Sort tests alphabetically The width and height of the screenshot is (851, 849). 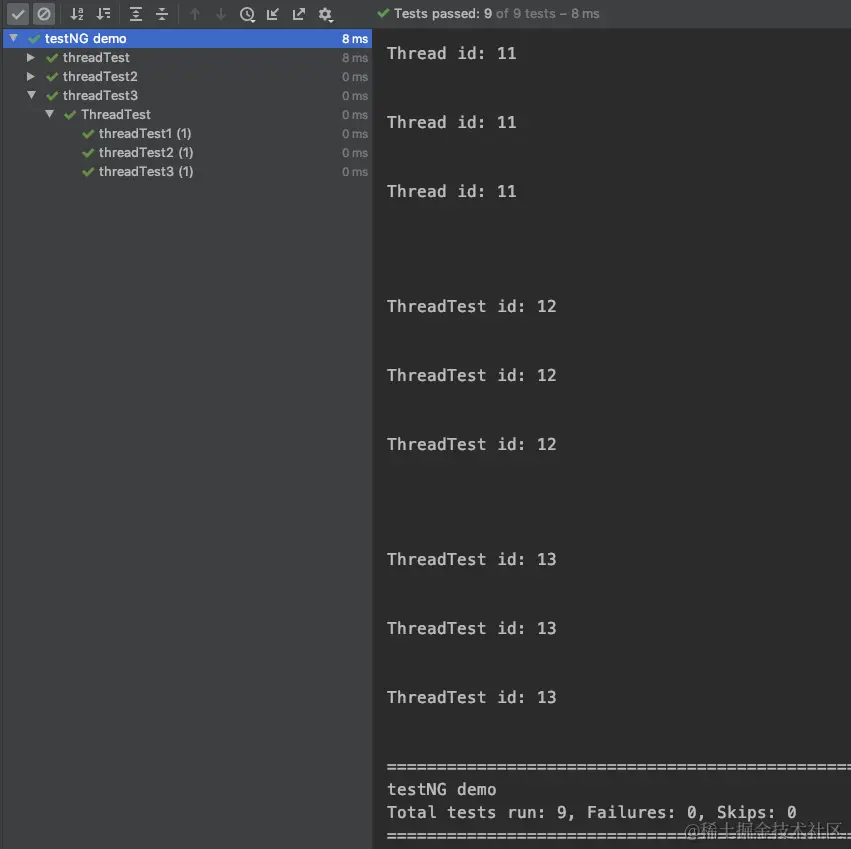pos(77,14)
